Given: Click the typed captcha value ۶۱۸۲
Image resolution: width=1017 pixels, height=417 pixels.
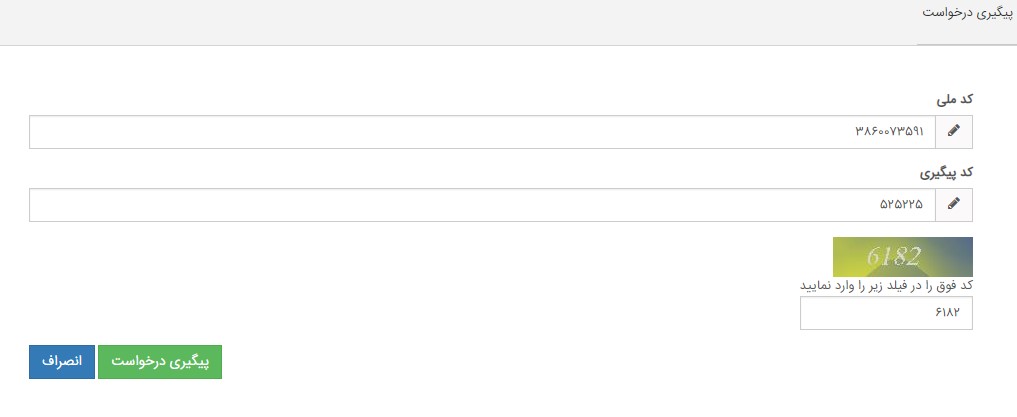Looking at the screenshot, I should pos(947,313).
